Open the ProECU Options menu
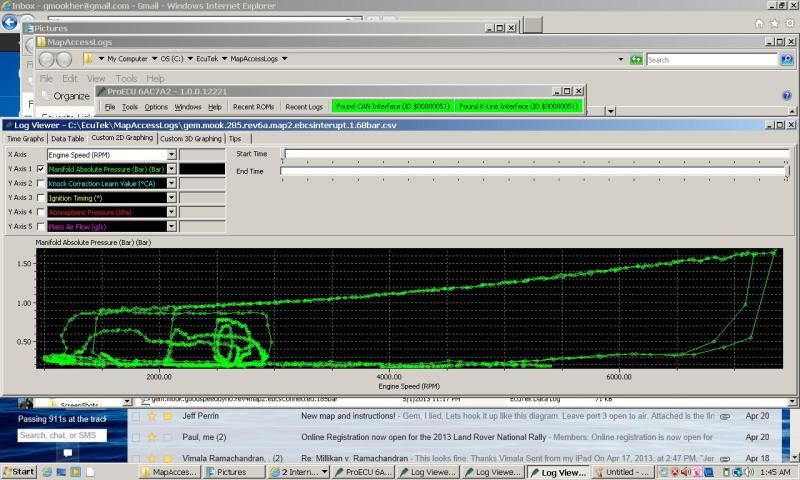The height and width of the screenshot is (480, 800). [x=156, y=106]
